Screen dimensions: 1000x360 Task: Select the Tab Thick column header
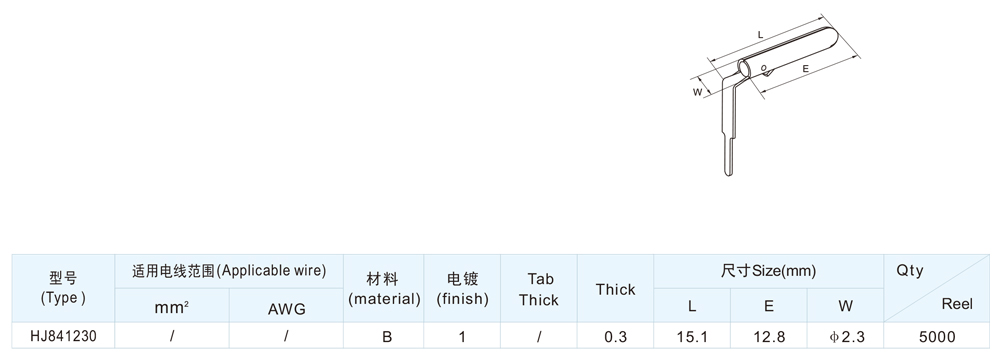coord(539,289)
